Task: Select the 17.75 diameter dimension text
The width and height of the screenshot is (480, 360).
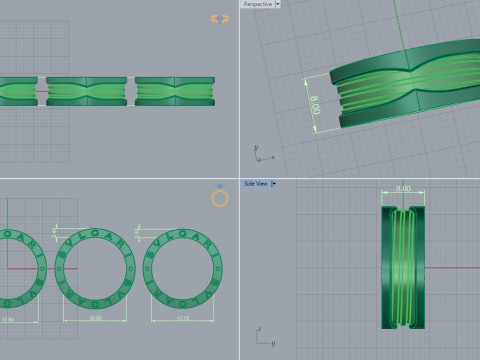Action: [x=183, y=318]
